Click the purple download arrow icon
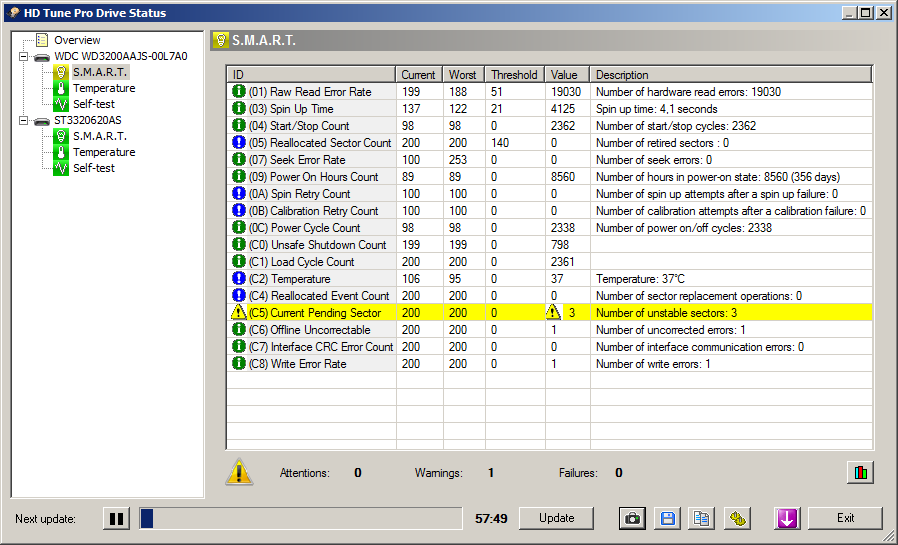Image resolution: width=898 pixels, height=545 pixels. point(787,519)
